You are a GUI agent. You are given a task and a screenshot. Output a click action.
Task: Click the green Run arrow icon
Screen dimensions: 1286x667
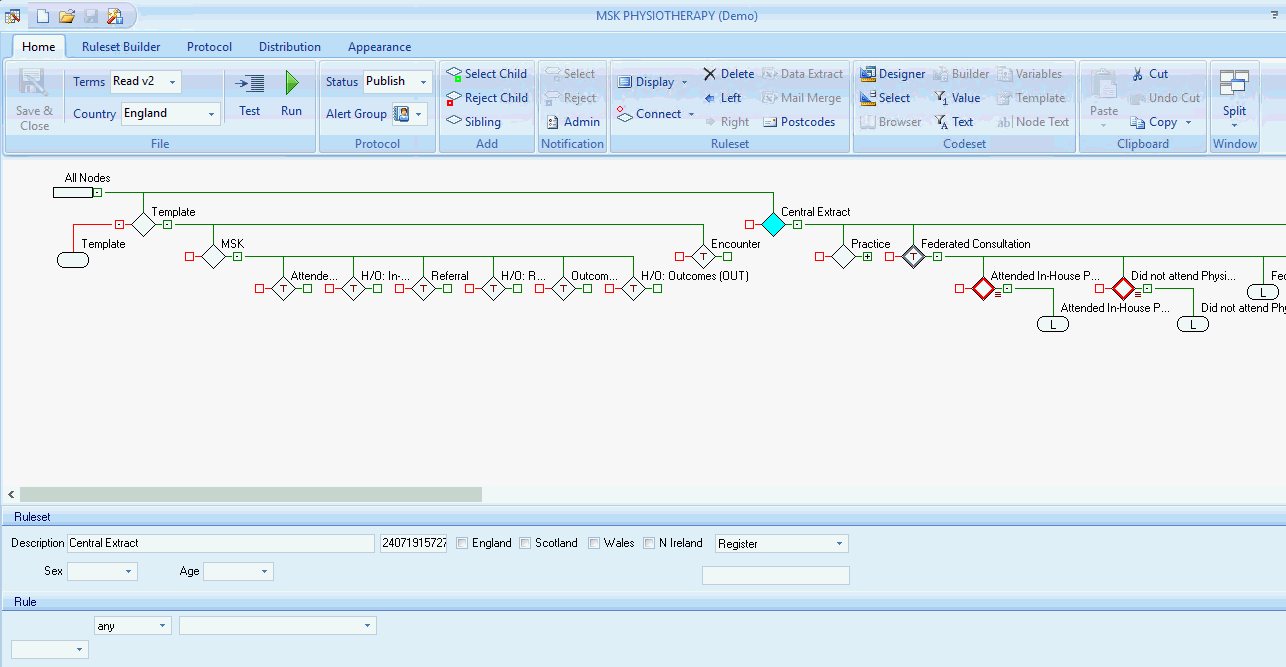(x=291, y=83)
